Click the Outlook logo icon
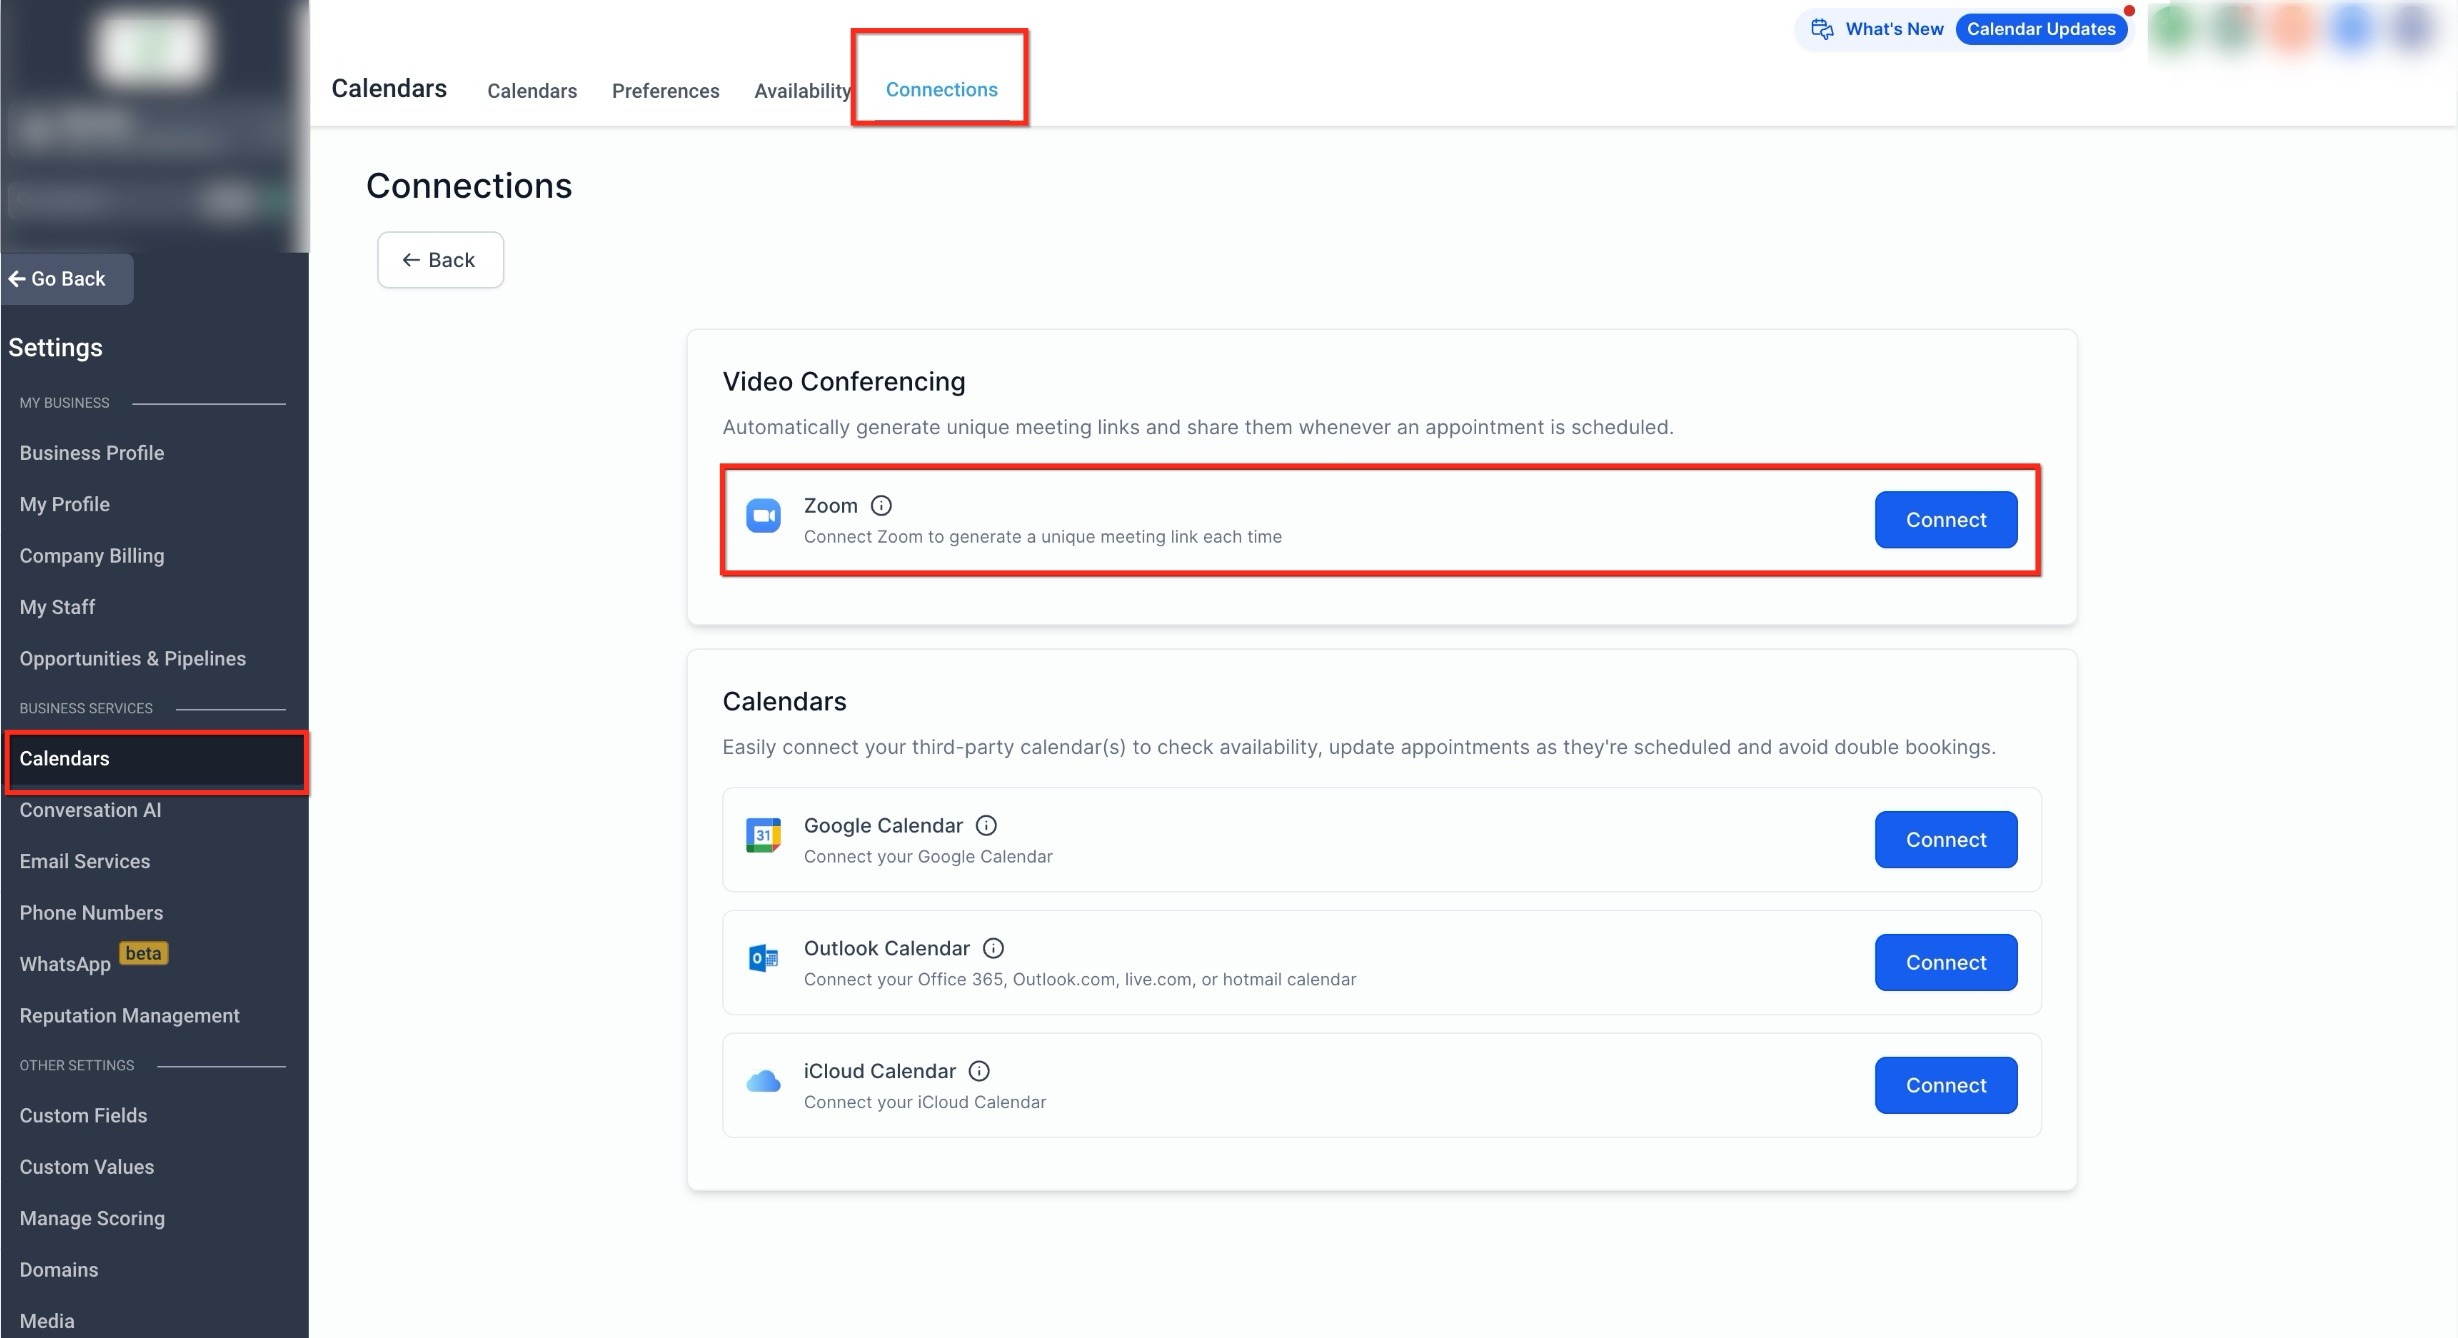The height and width of the screenshot is (1338, 2458). pyautogui.click(x=763, y=959)
